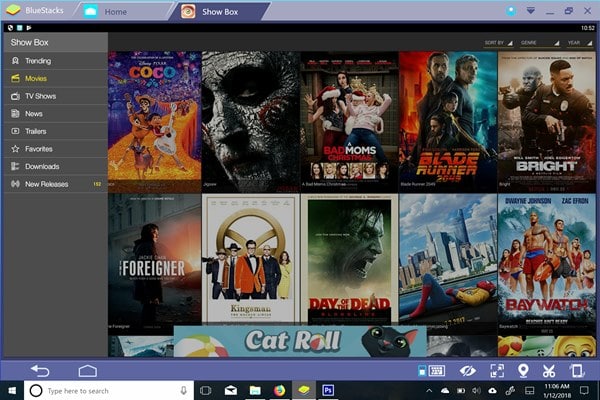Open the Trending section in sidebar
The height and width of the screenshot is (400, 600).
click(x=56, y=61)
